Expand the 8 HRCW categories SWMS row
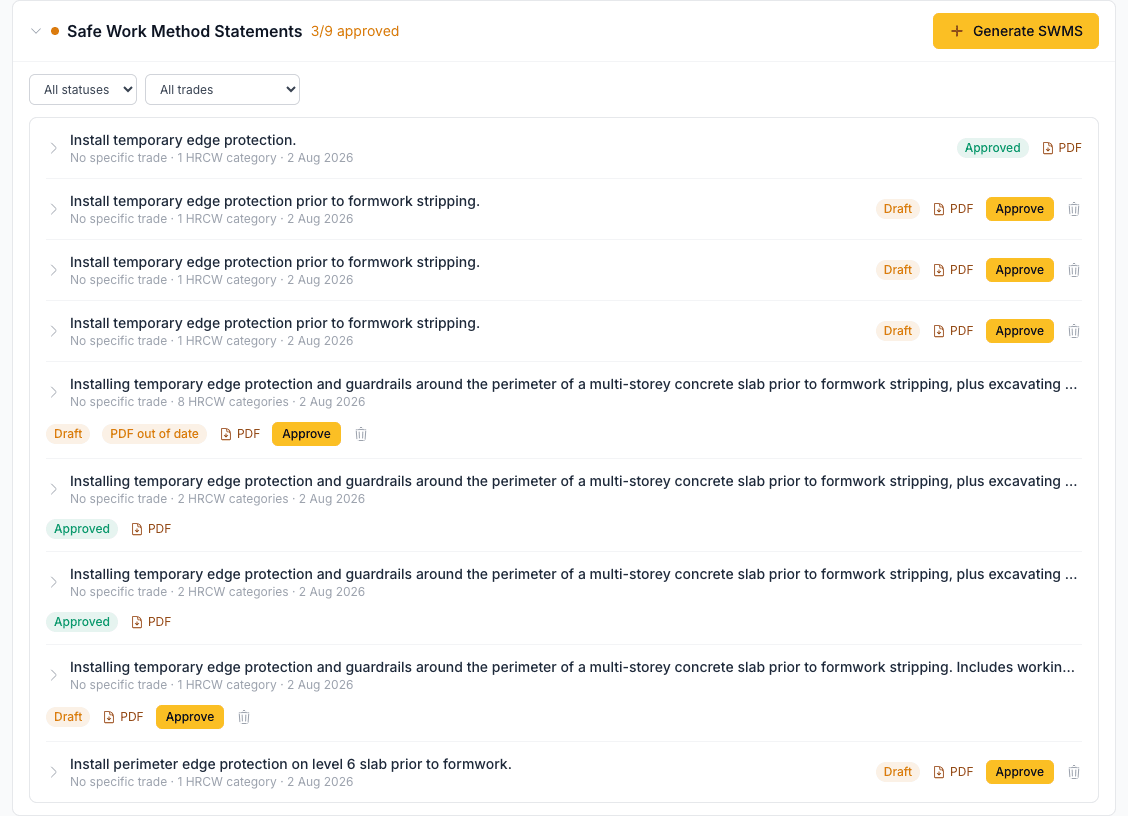This screenshot has width=1128, height=816. [53, 392]
